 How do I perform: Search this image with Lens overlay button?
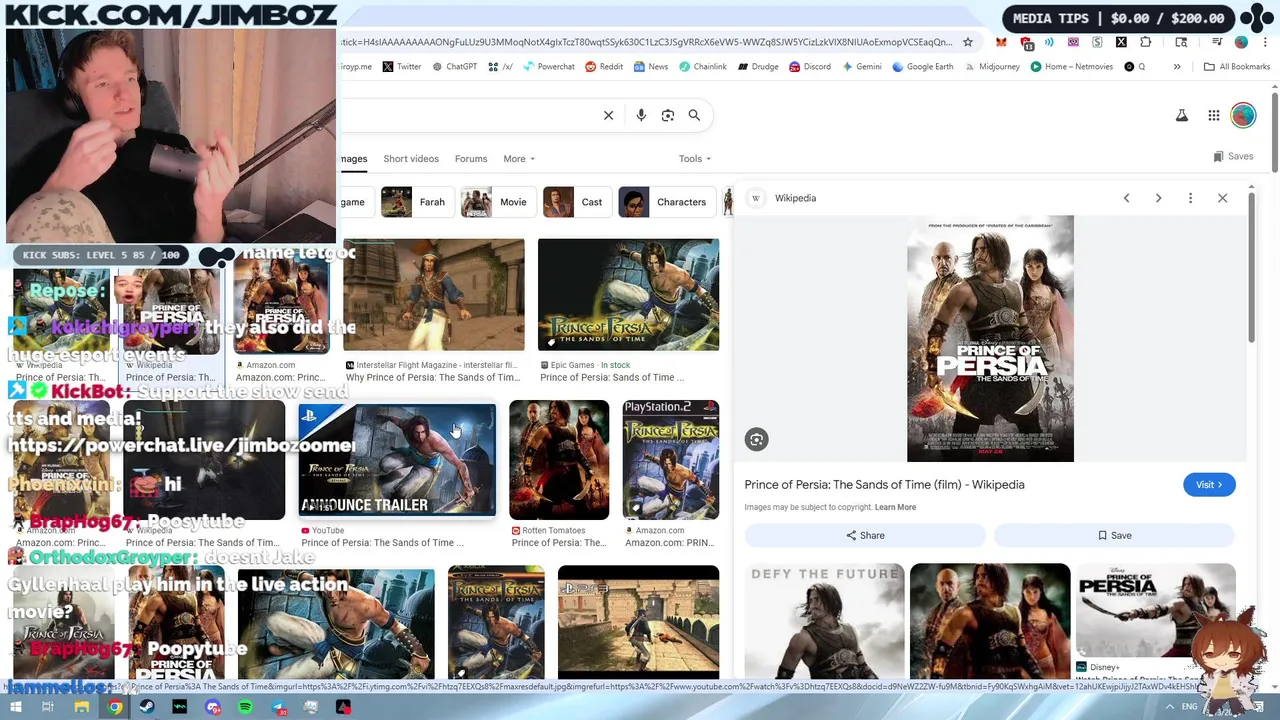coord(756,439)
